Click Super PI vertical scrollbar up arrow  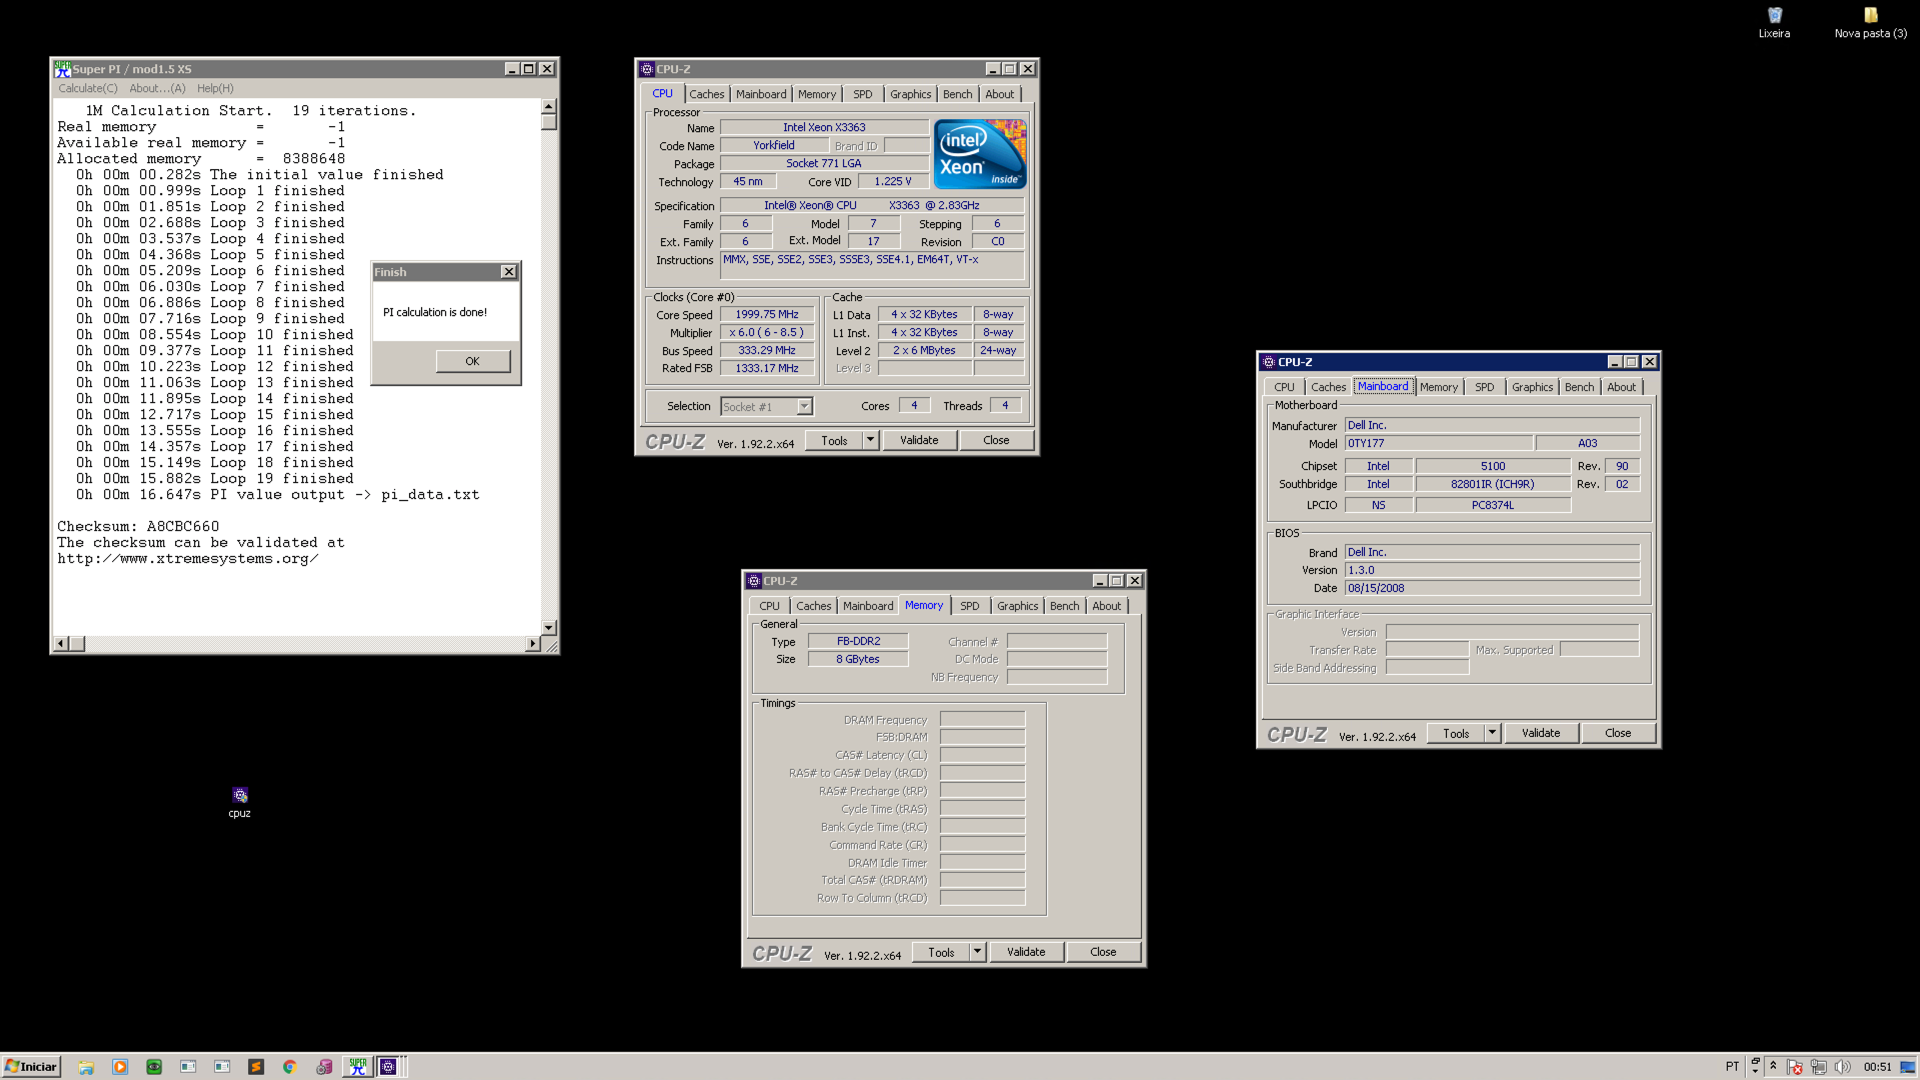(x=549, y=106)
